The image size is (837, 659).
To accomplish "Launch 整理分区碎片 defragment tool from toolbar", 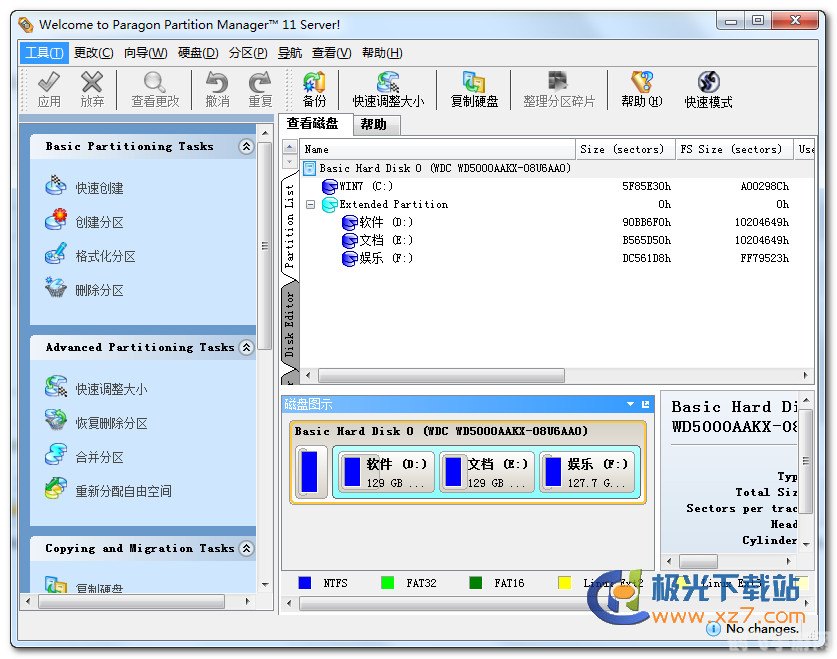I will (556, 87).
